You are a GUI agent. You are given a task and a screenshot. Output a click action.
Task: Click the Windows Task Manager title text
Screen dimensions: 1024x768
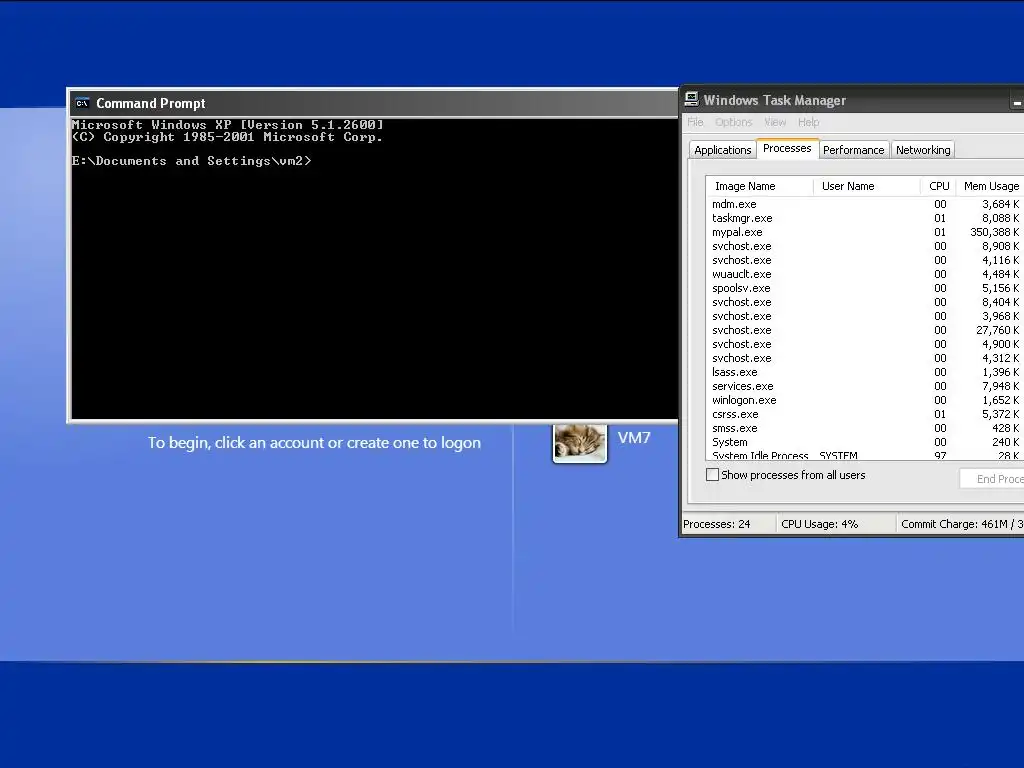[x=775, y=100]
